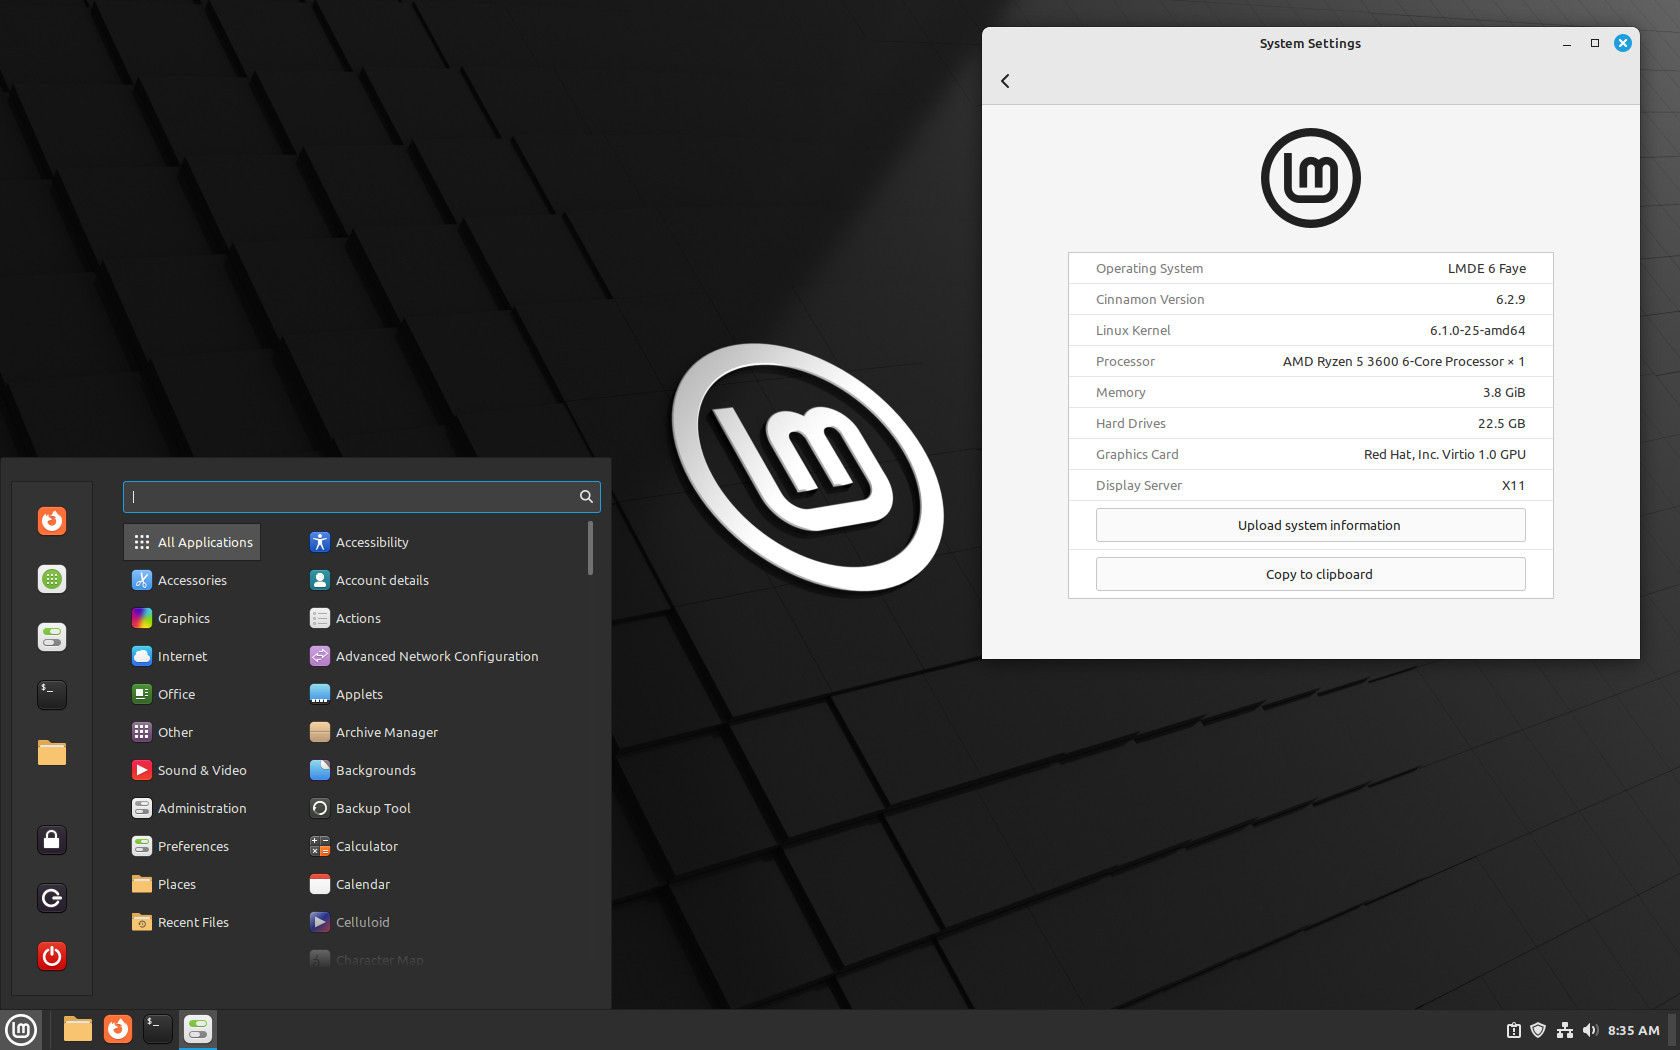The height and width of the screenshot is (1050, 1680).
Task: Select the All Applications category
Action: [x=192, y=542]
